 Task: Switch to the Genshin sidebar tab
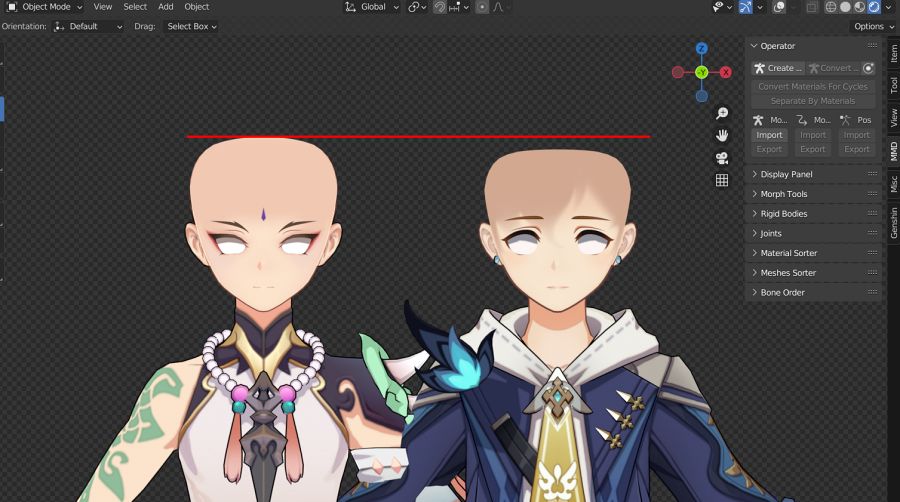894,223
